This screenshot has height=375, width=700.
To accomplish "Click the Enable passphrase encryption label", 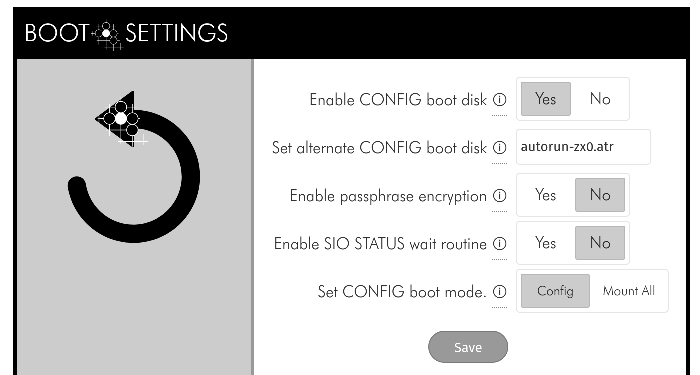I will tap(388, 196).
